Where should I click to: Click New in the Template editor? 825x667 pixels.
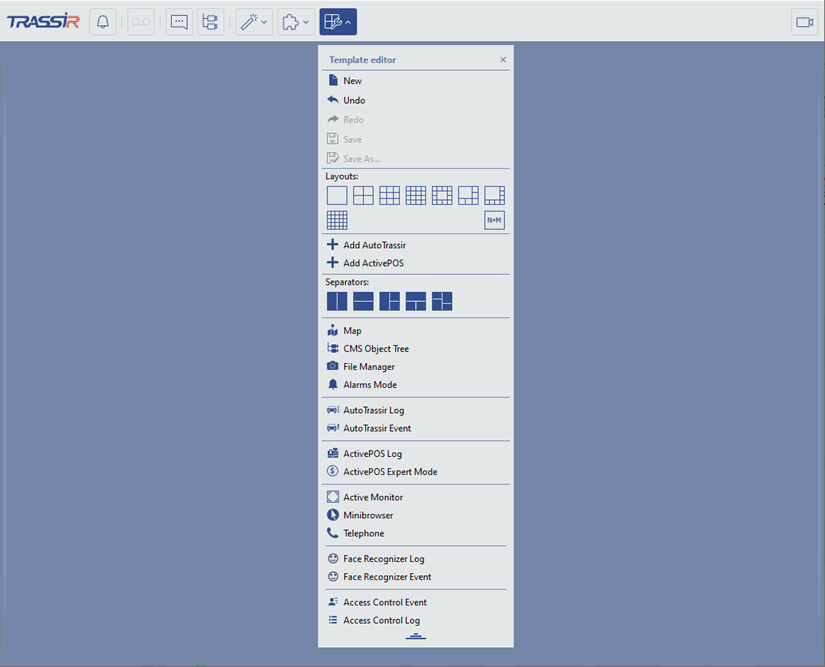352,81
